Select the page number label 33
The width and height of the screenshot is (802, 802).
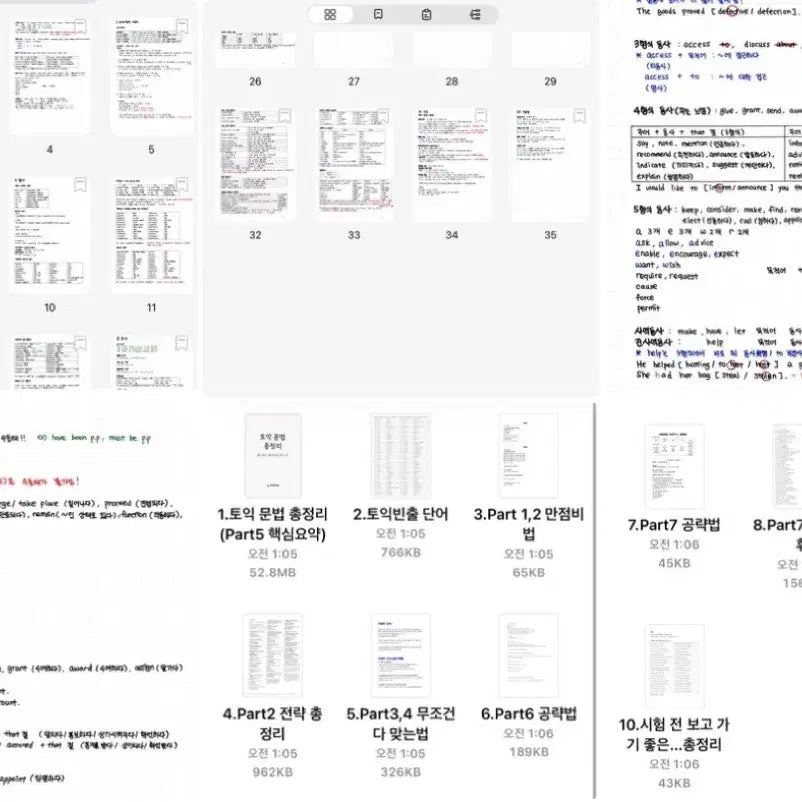pyautogui.click(x=354, y=235)
